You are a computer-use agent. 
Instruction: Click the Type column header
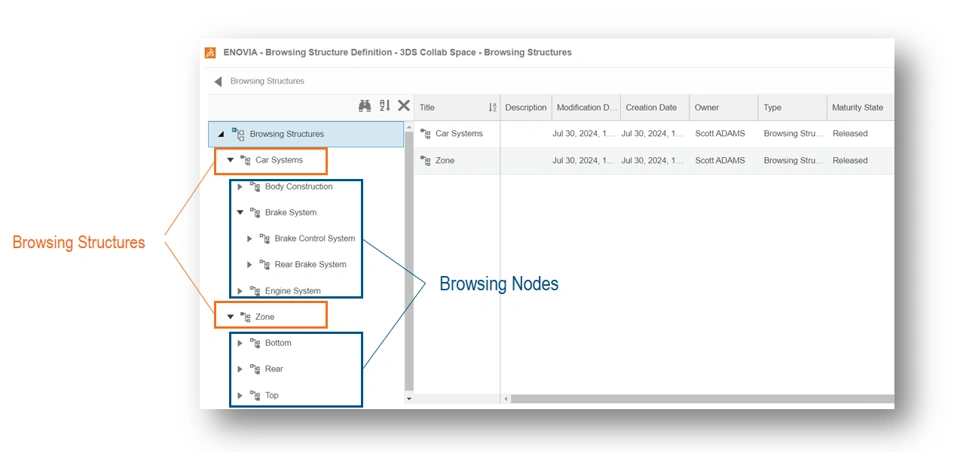[x=792, y=108]
